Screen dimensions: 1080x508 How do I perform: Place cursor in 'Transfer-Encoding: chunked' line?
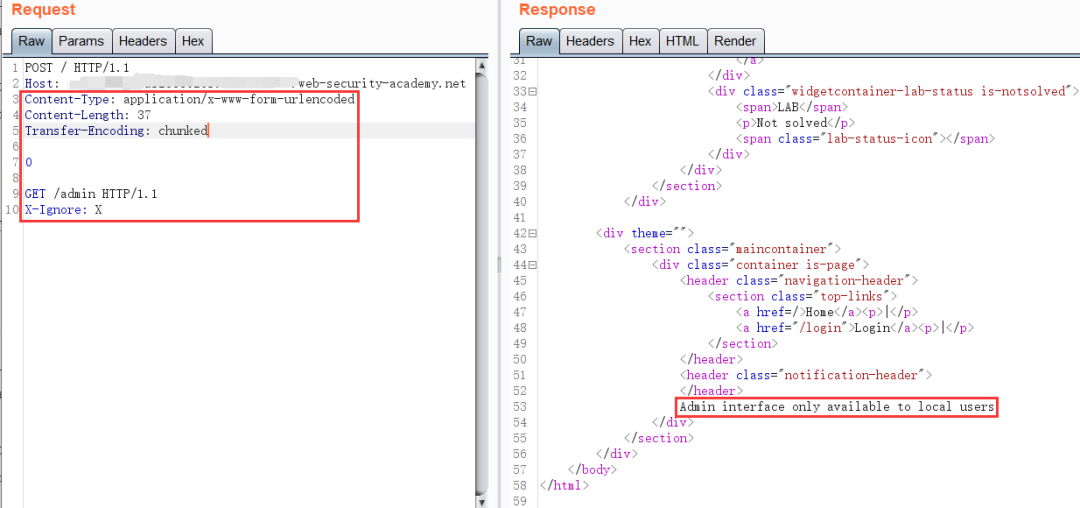coord(116,131)
